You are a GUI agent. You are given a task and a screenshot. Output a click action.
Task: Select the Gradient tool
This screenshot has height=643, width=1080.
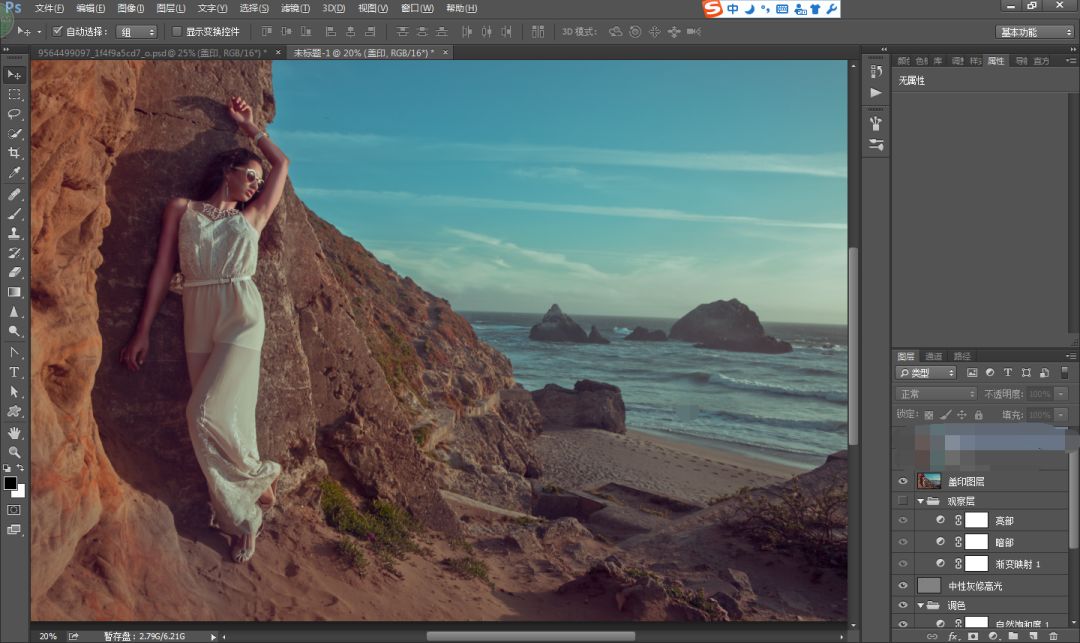(x=14, y=292)
